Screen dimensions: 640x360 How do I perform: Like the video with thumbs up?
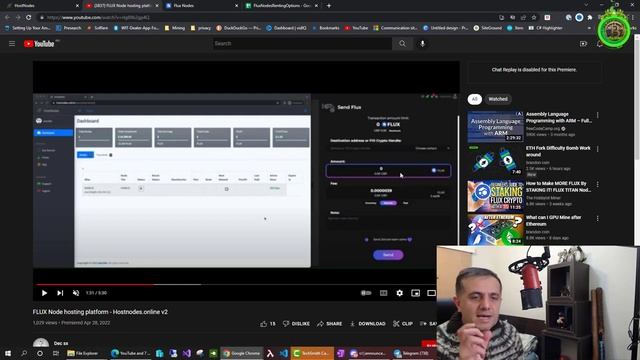click(268, 324)
